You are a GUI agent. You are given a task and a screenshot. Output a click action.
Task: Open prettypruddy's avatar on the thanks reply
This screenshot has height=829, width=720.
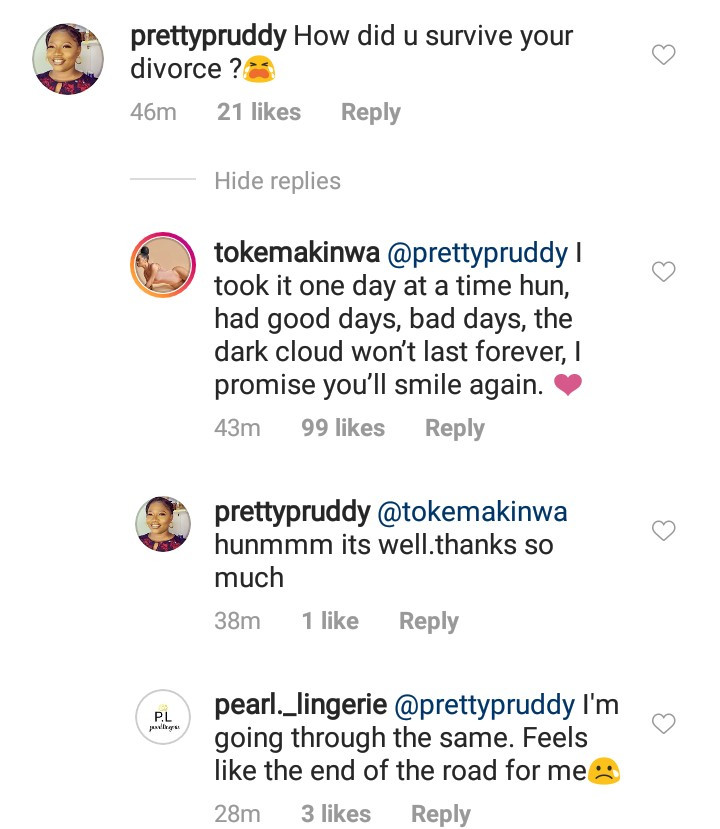coord(163,523)
